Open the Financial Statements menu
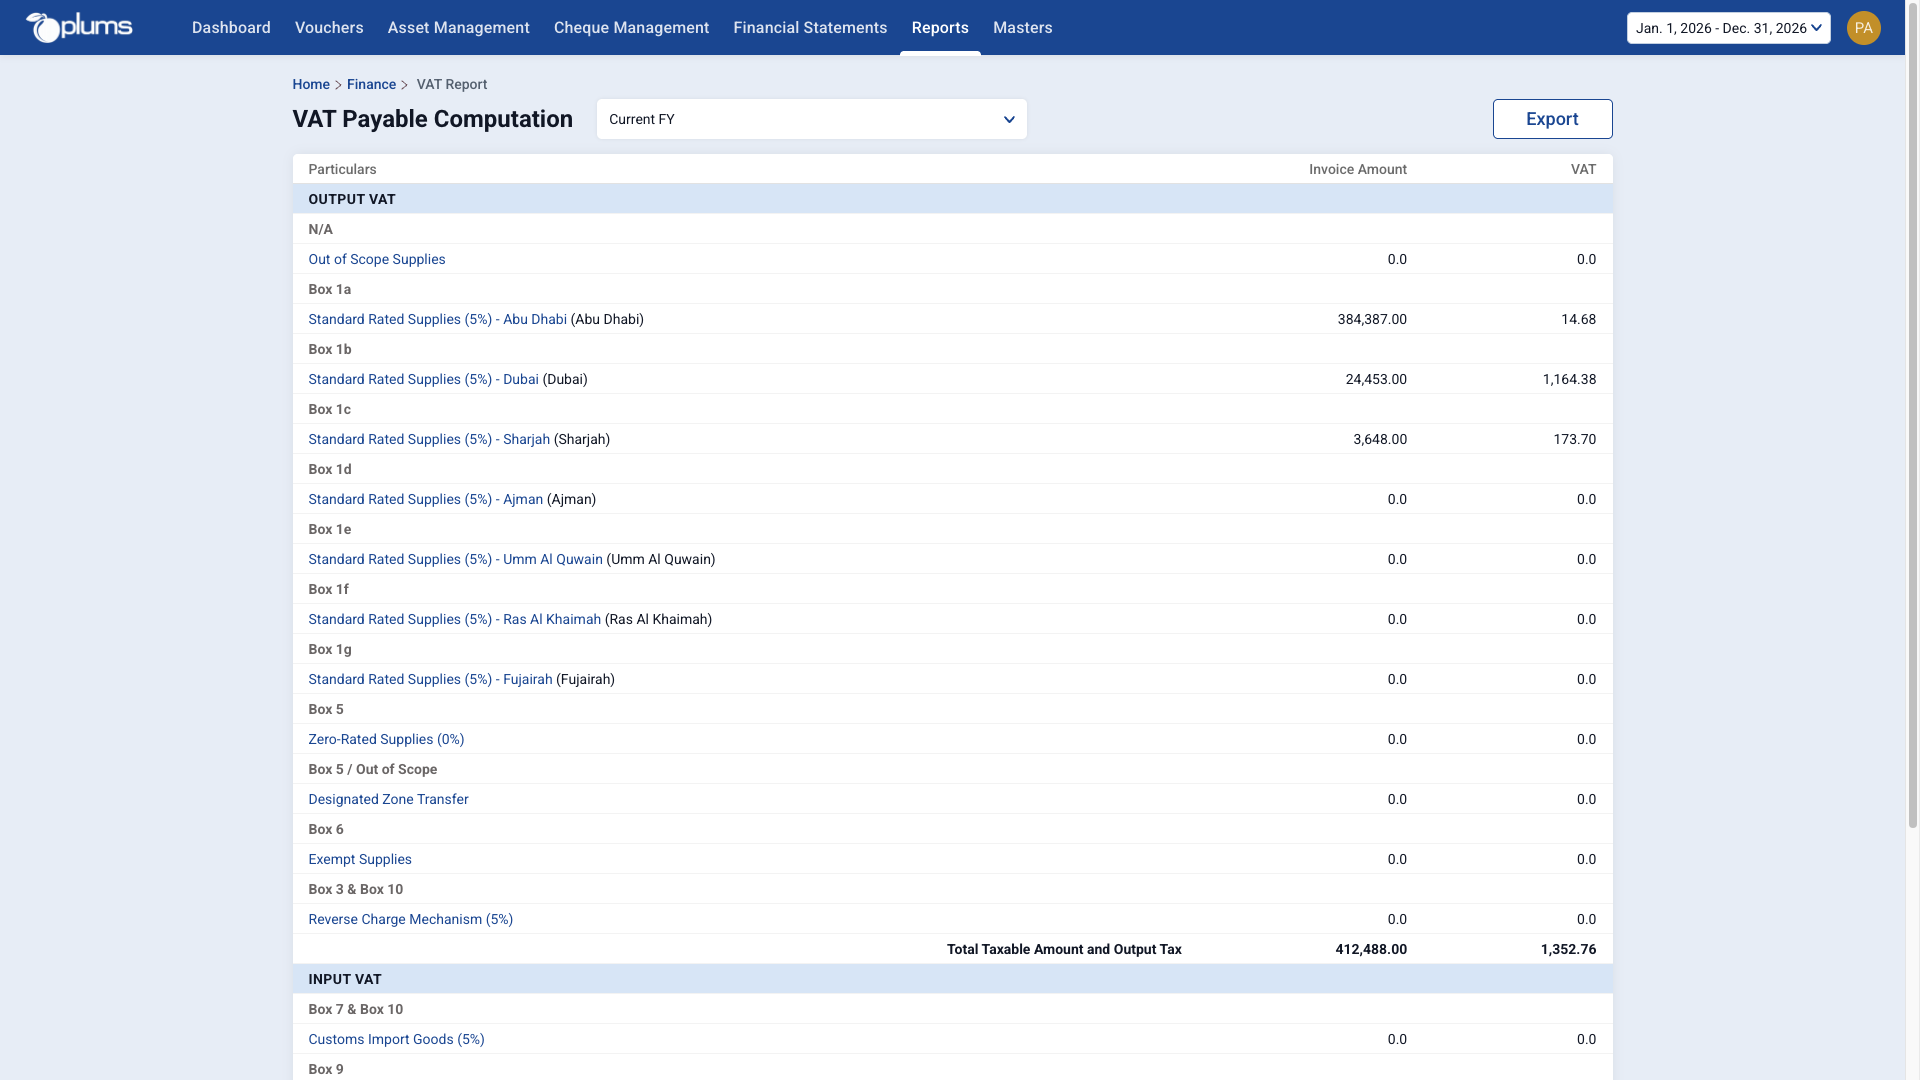The width and height of the screenshot is (1920, 1080). [x=810, y=28]
